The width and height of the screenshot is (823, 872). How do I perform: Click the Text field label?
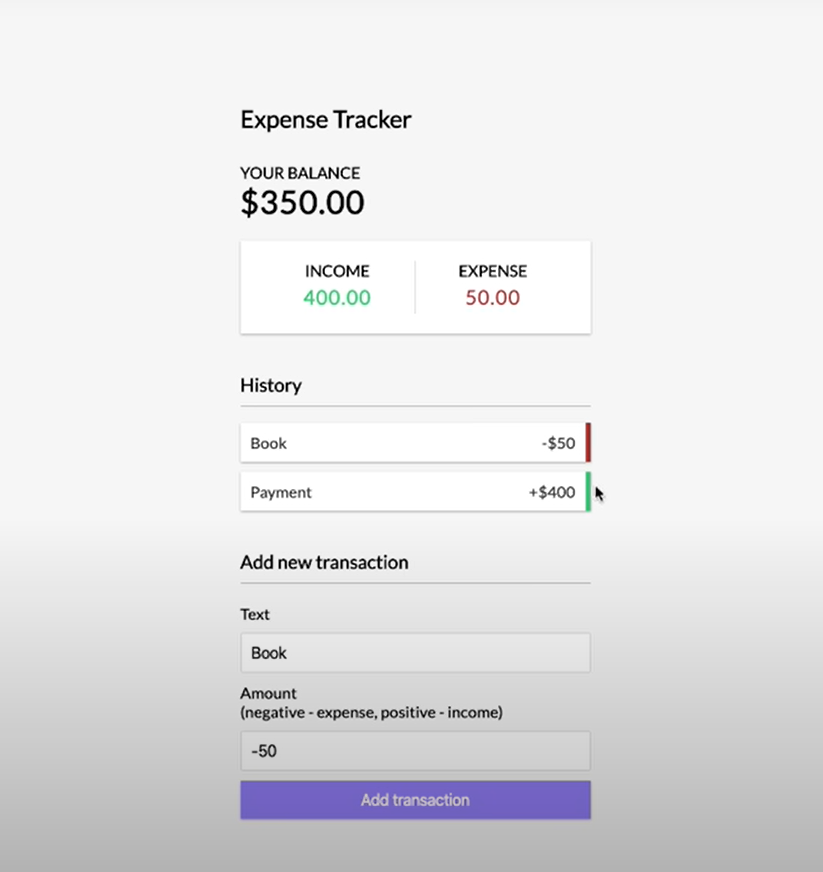(255, 614)
